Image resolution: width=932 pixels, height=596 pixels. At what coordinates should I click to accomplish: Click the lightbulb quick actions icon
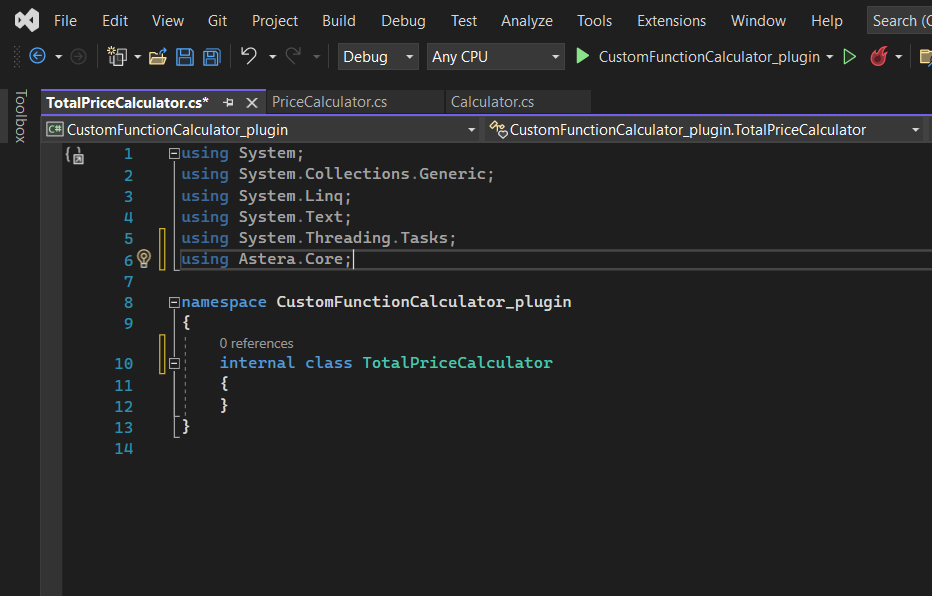143,259
